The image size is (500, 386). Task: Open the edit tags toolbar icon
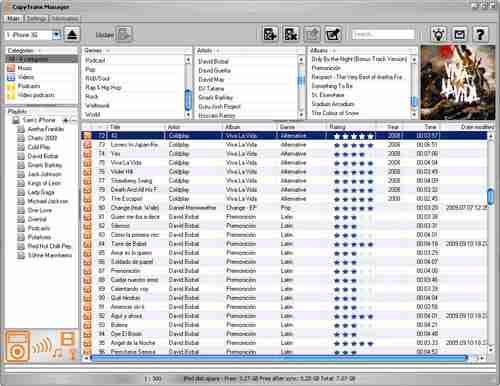tap(333, 34)
